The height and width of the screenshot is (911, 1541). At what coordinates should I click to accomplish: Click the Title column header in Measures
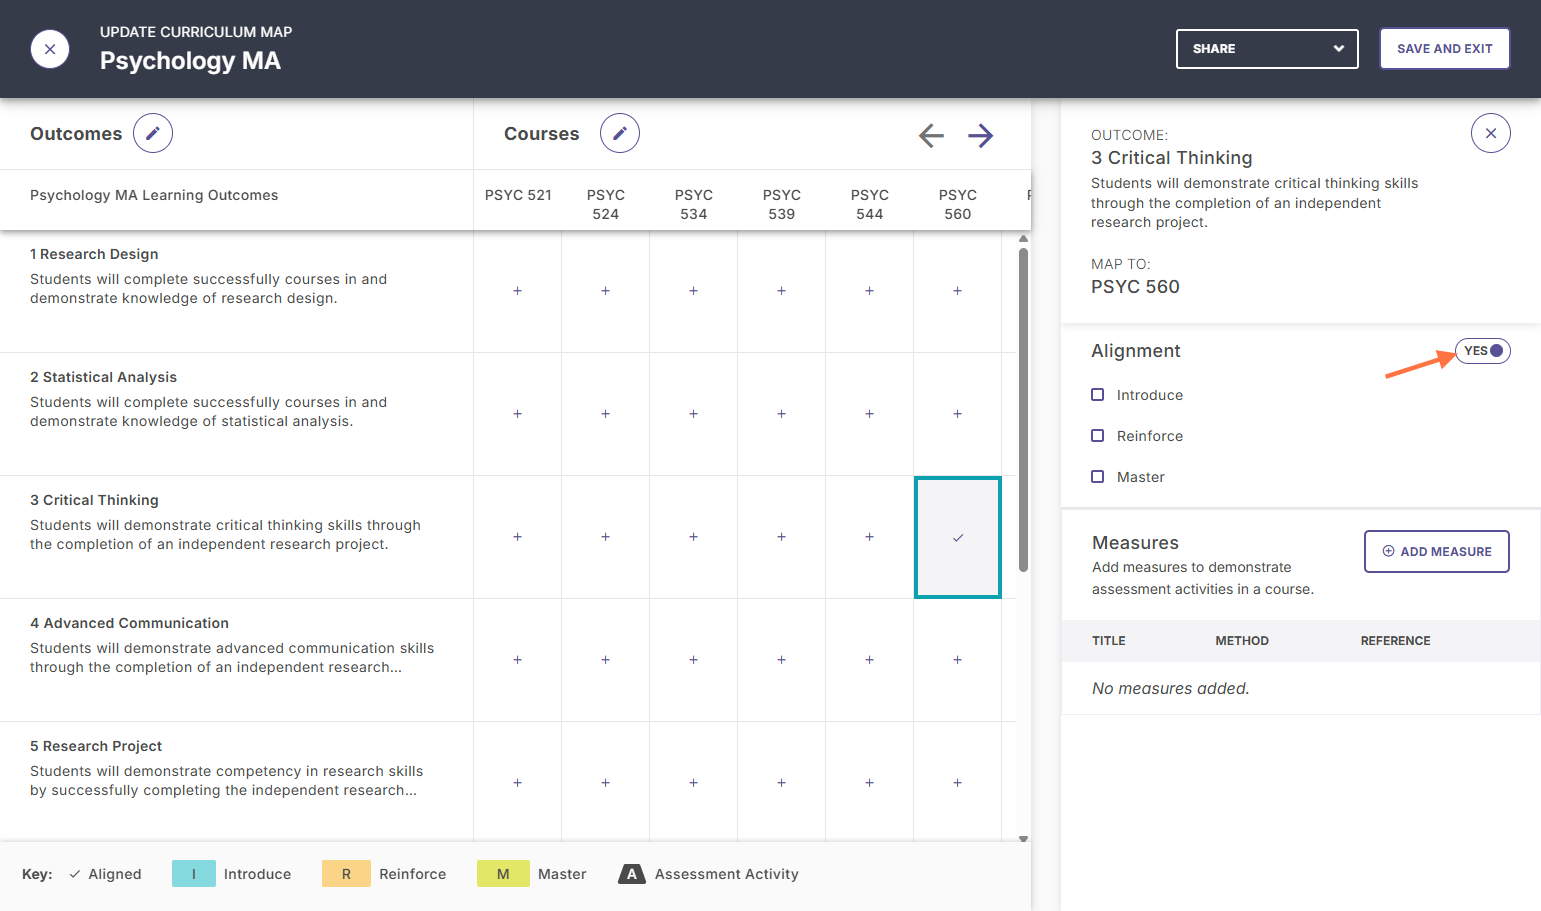point(1109,641)
